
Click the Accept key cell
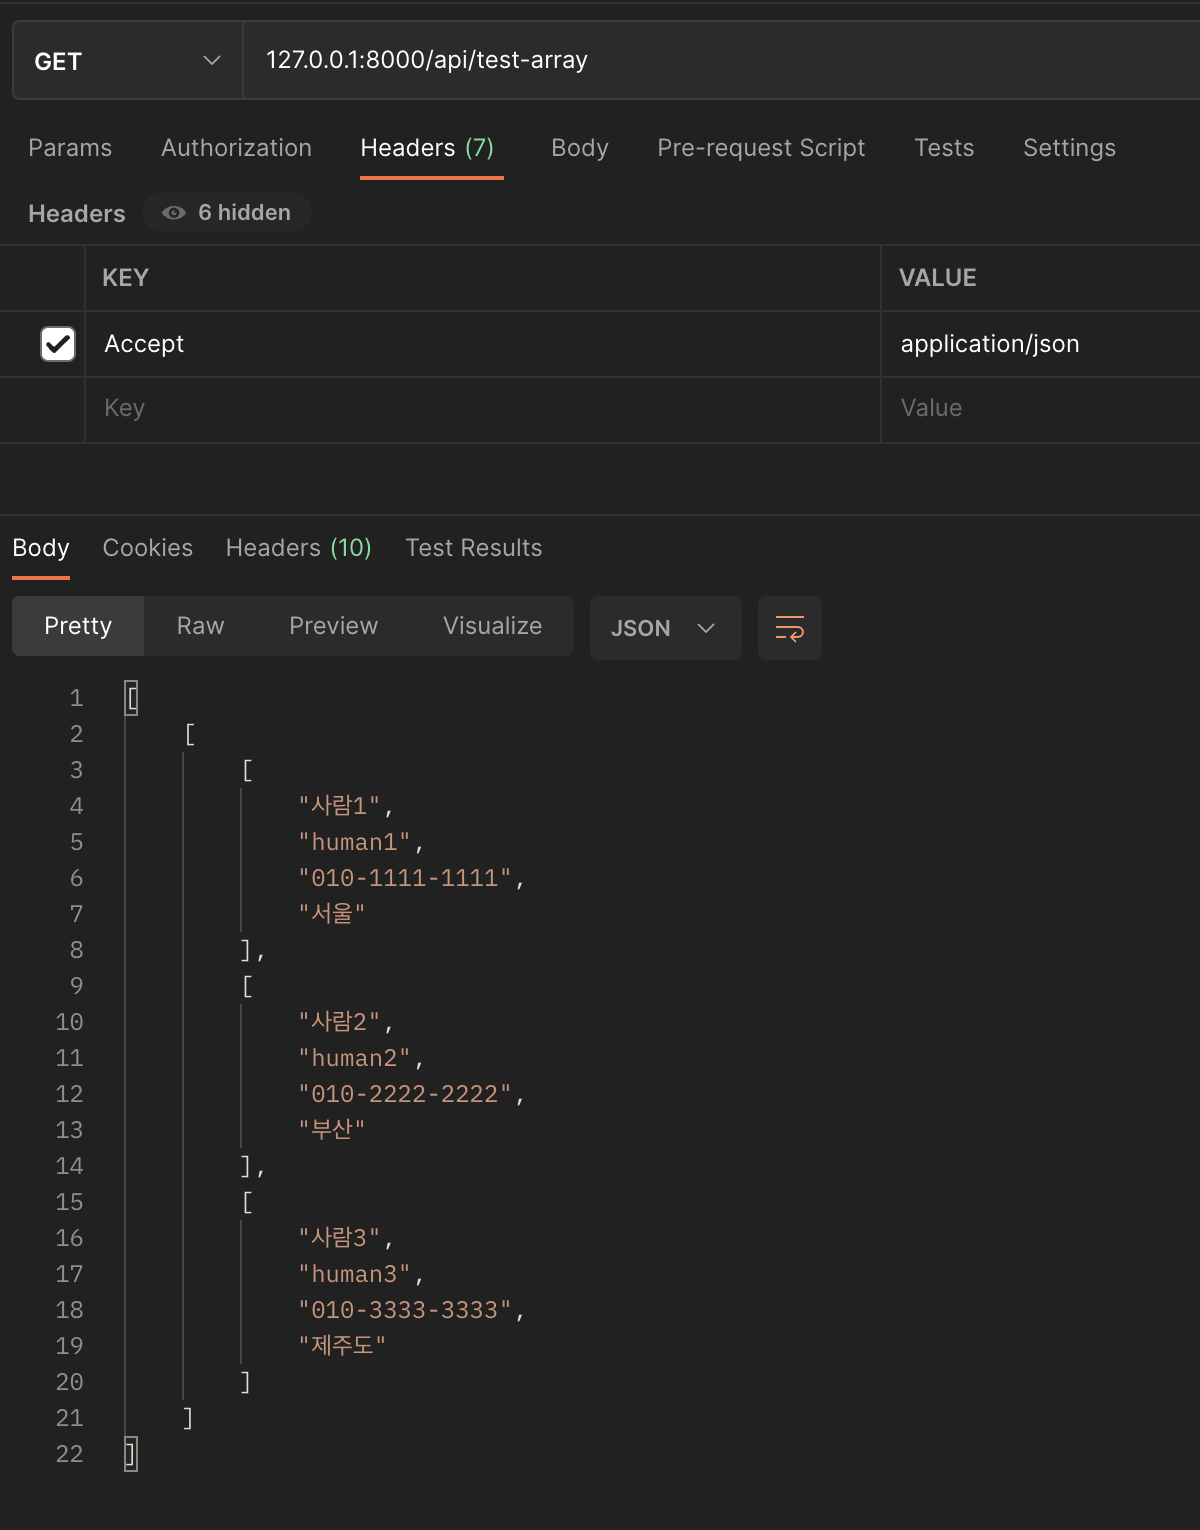pos(482,344)
